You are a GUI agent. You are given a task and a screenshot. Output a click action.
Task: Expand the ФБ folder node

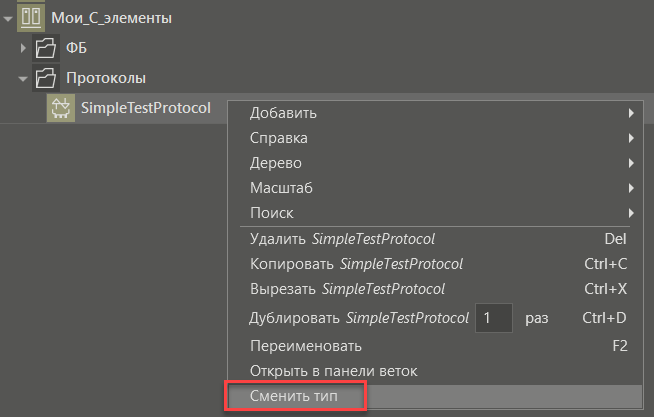click(x=23, y=48)
